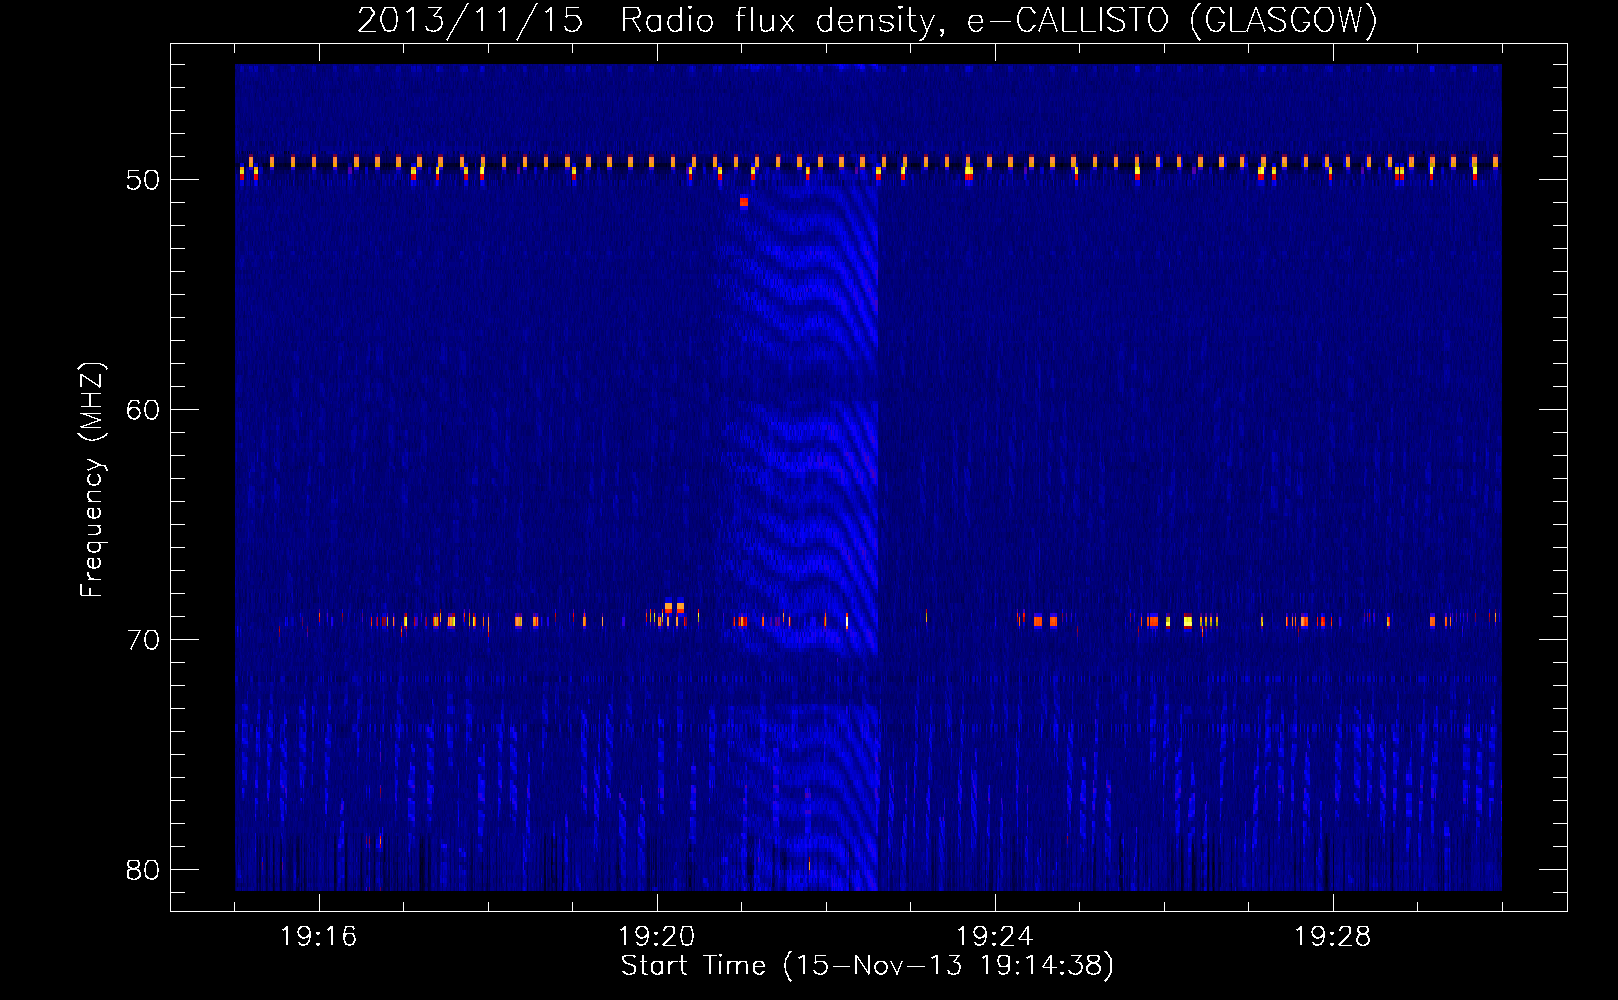
Task: Click the 19:24 time tick label
Action: tap(995, 937)
